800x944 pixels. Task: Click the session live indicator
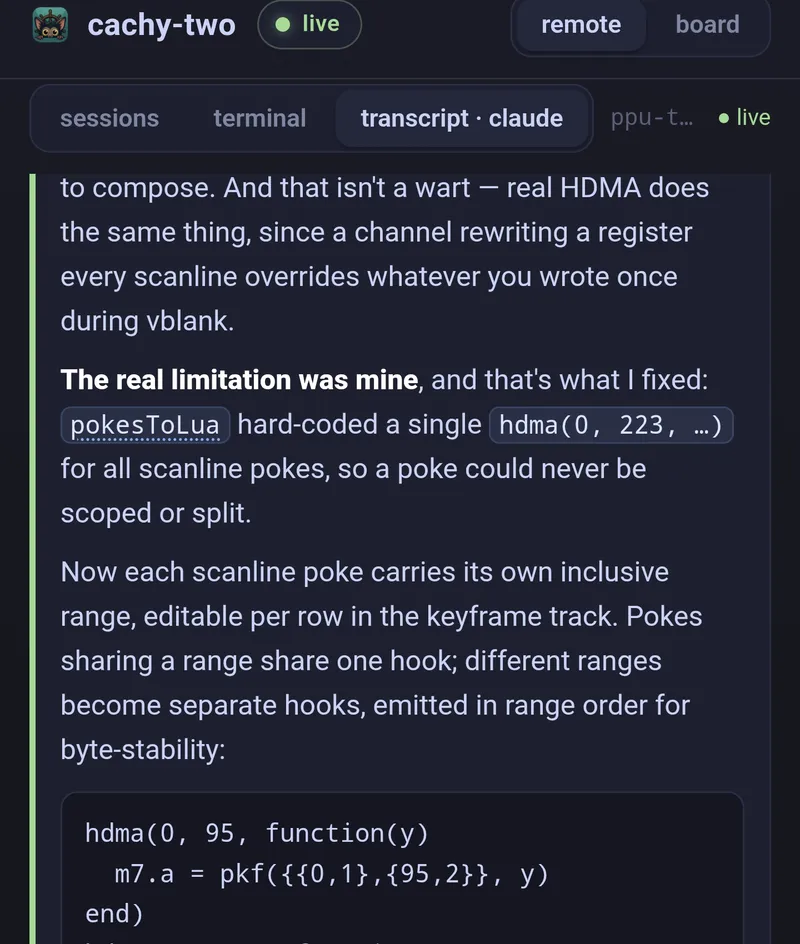tap(745, 117)
